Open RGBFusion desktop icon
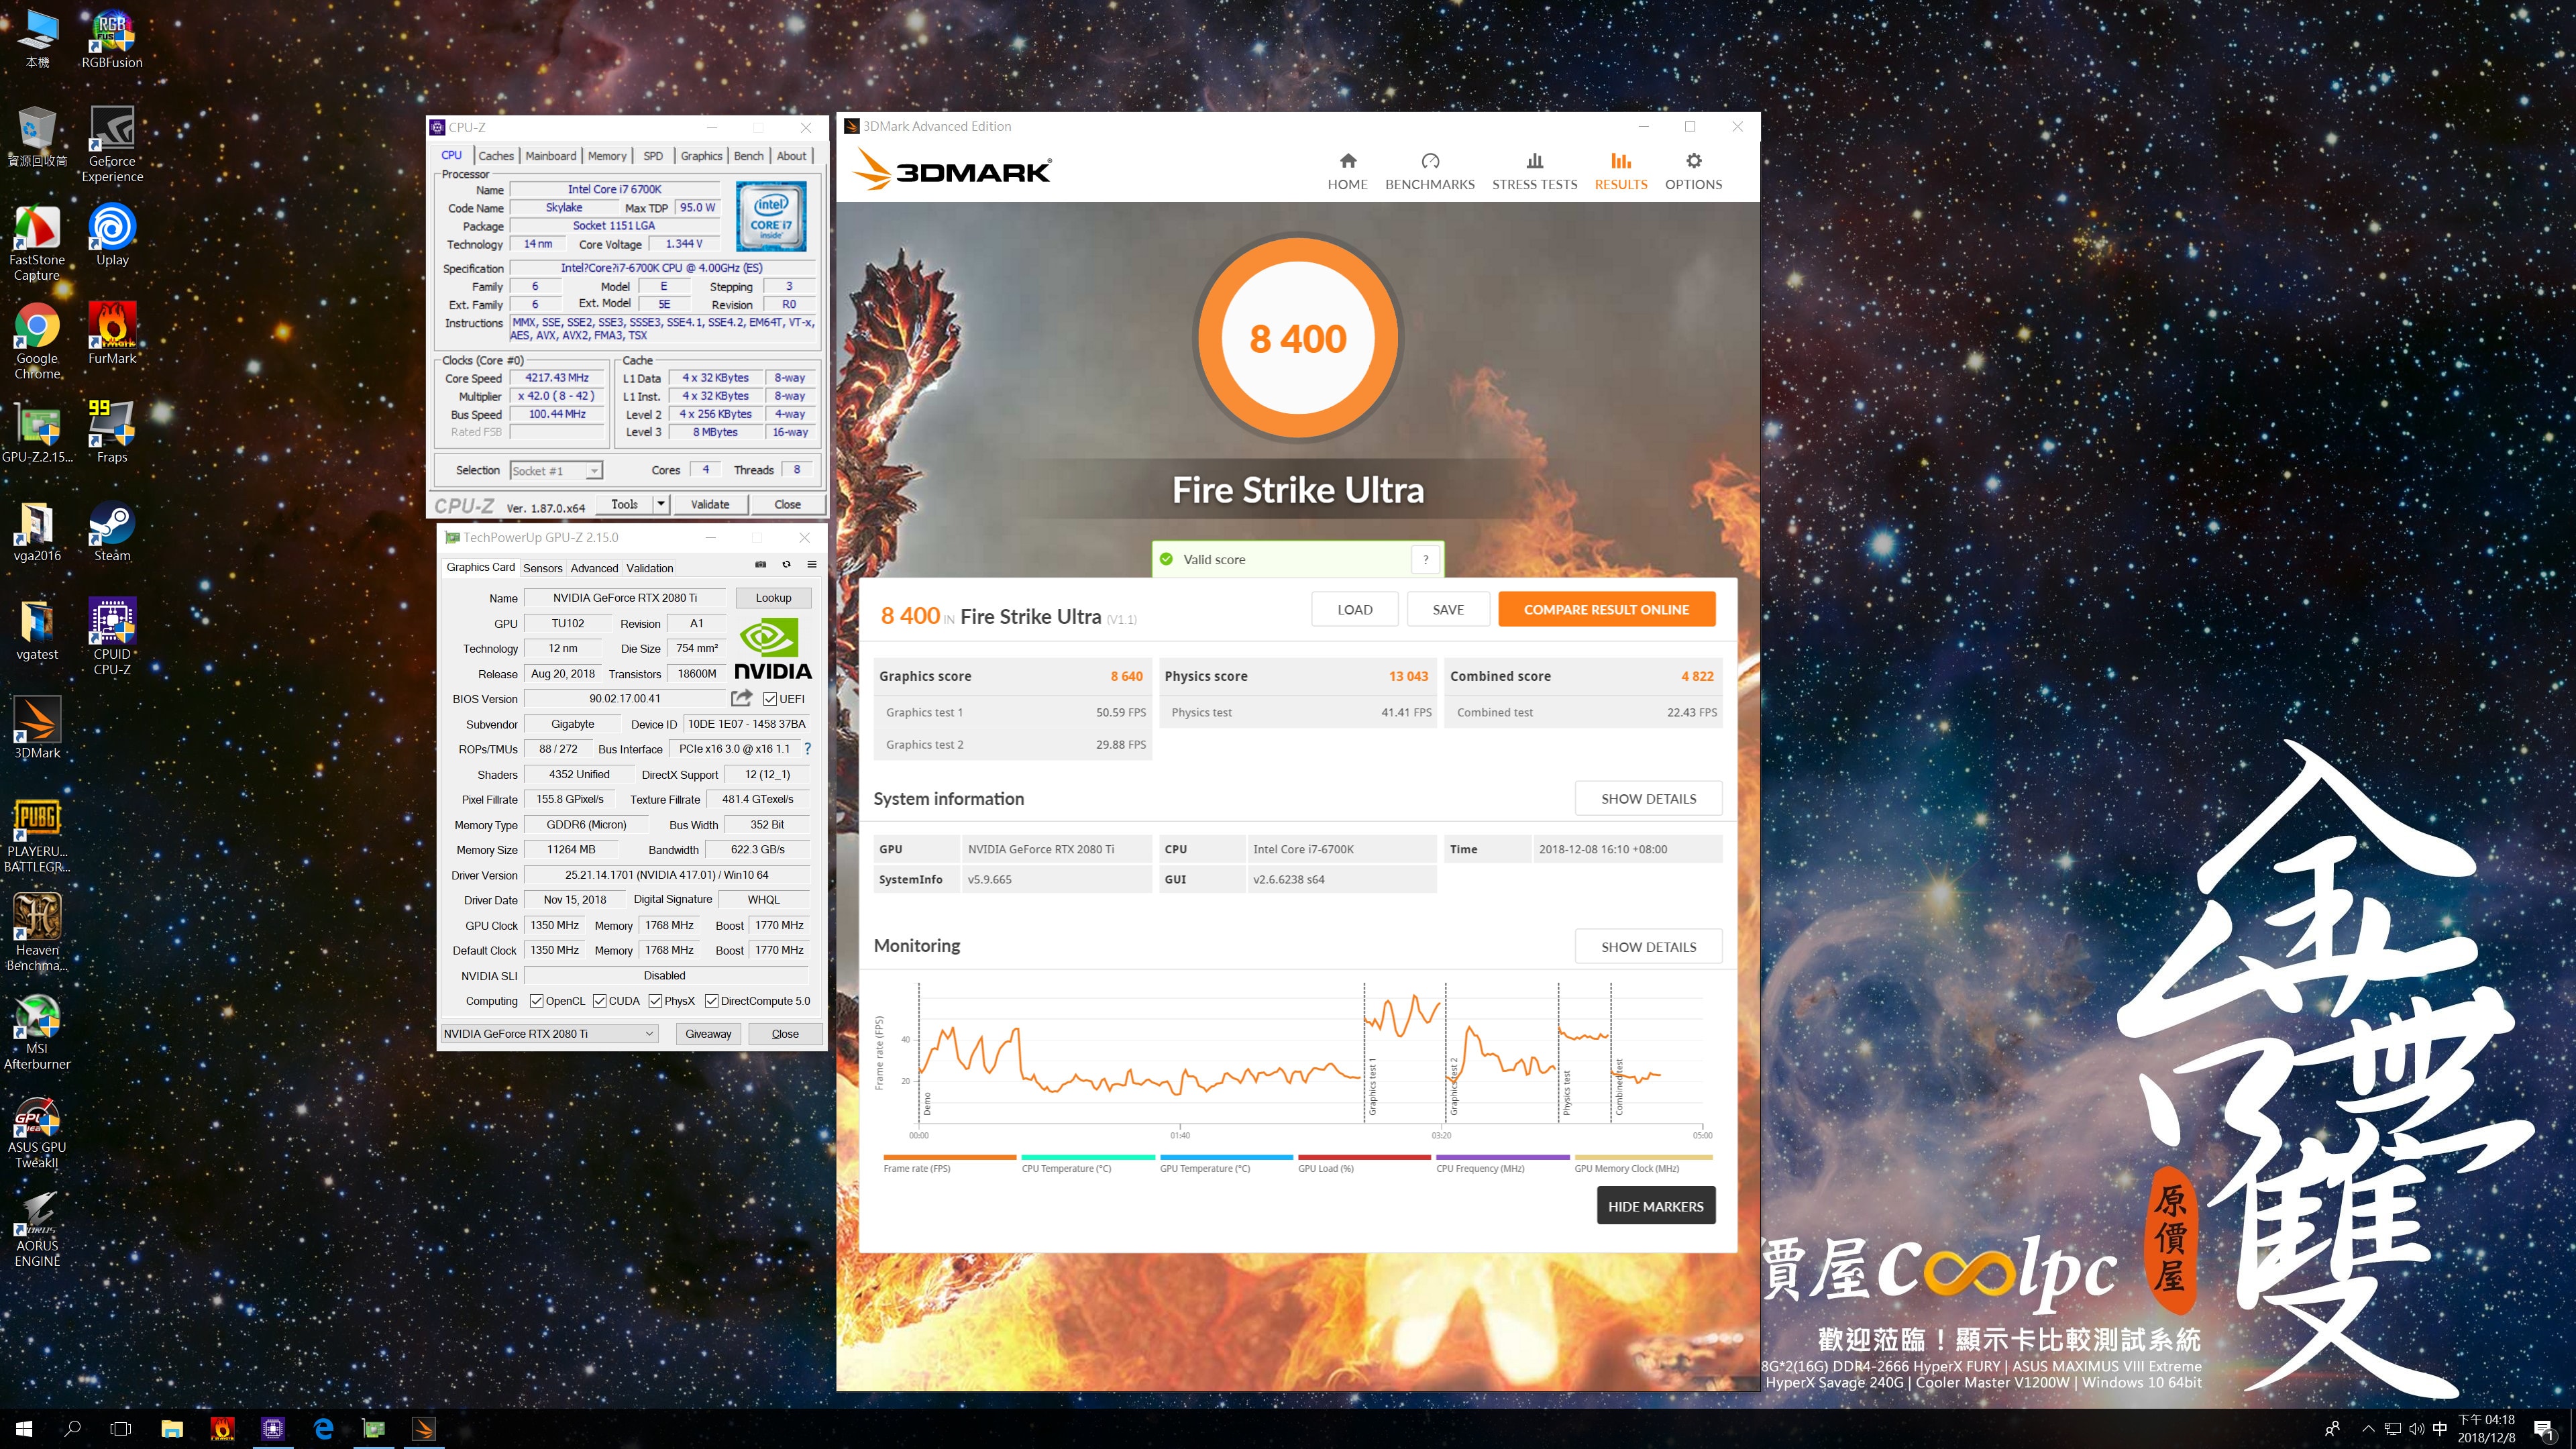This screenshot has height=1449, width=2576. click(x=112, y=40)
